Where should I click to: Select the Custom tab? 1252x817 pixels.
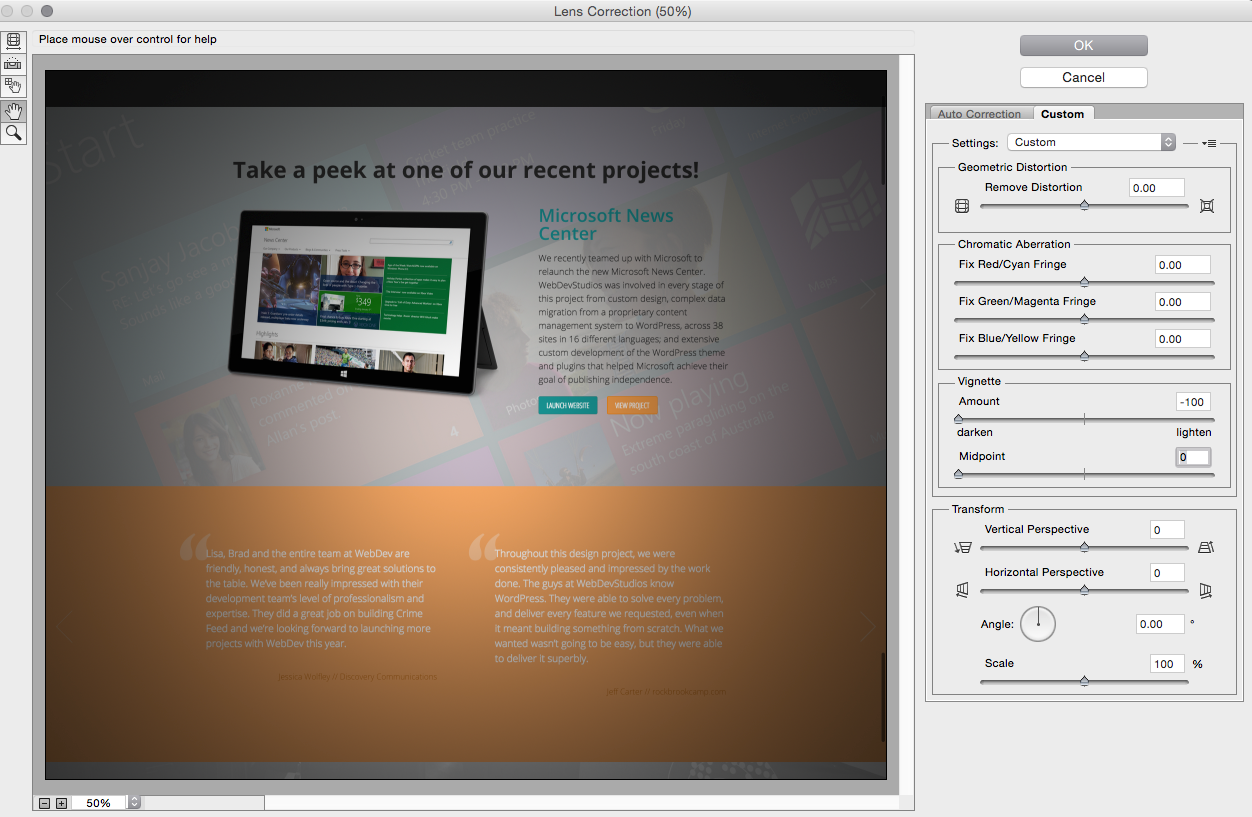1062,114
